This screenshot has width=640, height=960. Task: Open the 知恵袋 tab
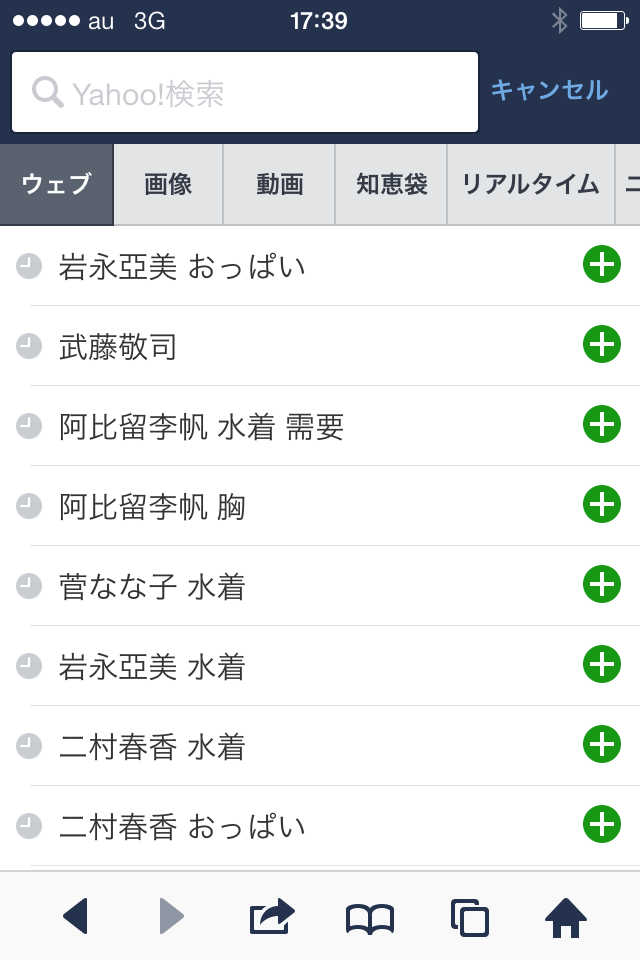[391, 185]
